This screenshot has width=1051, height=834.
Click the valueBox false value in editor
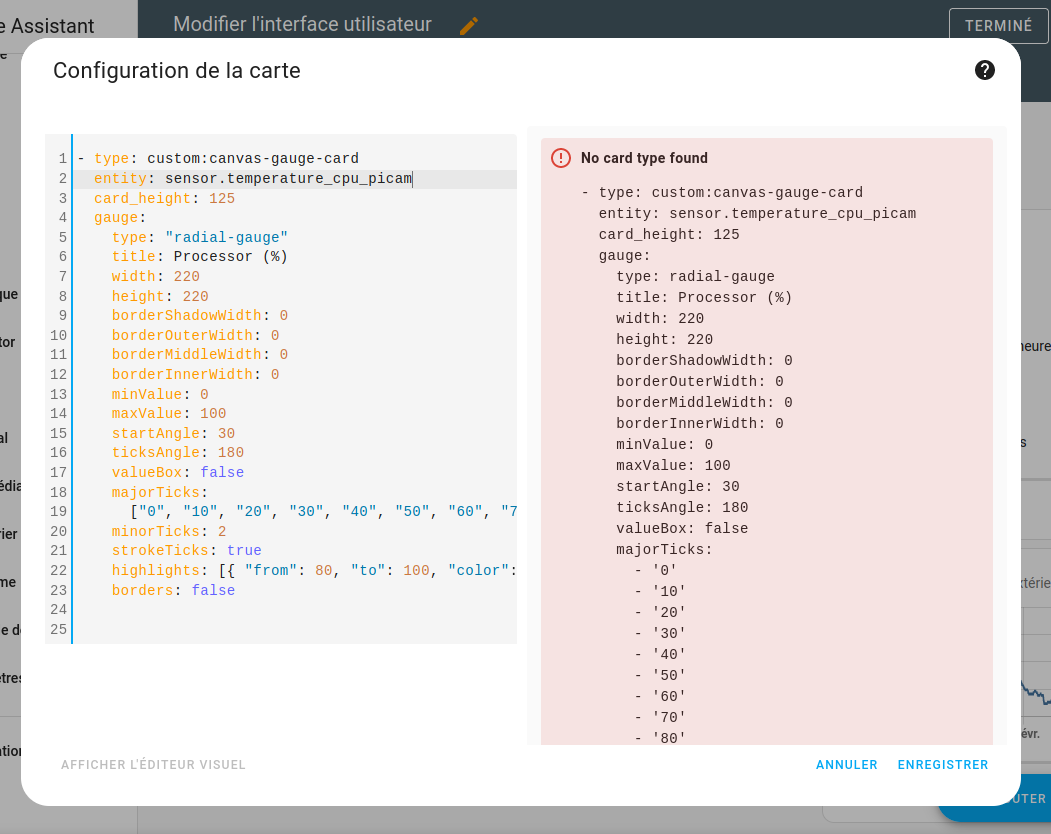pyautogui.click(x=222, y=472)
